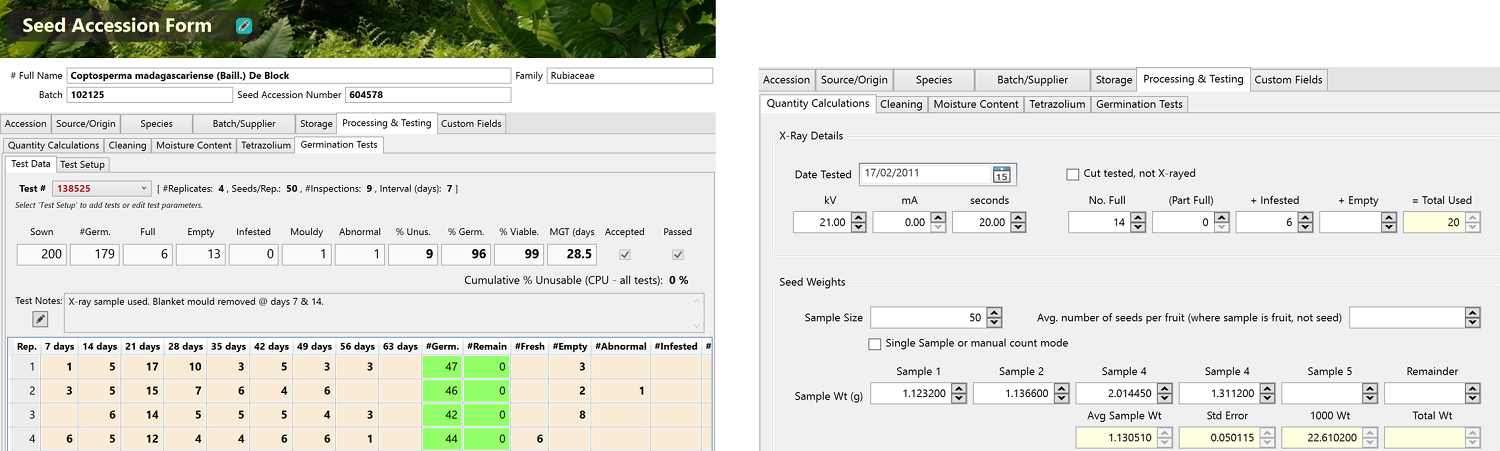Click the #Fresh cell showing 6
This screenshot has height=451, width=1500.
click(528, 437)
